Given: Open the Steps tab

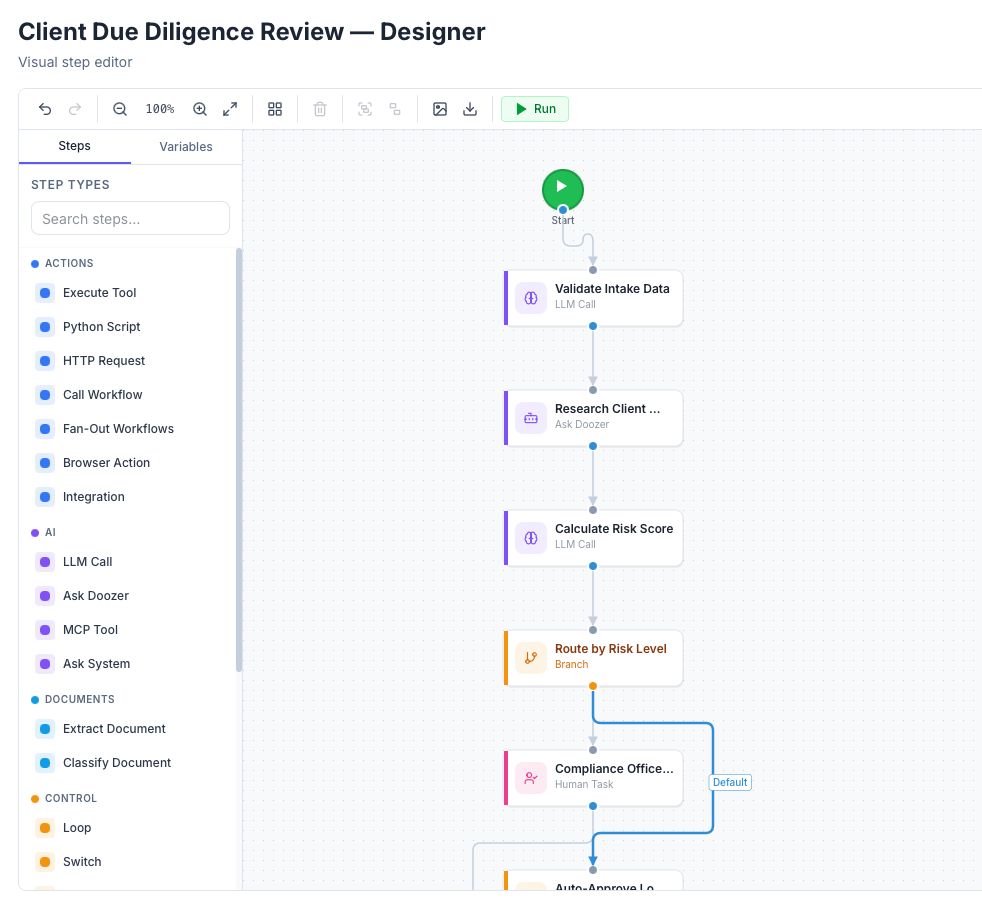Looking at the screenshot, I should coord(74,147).
